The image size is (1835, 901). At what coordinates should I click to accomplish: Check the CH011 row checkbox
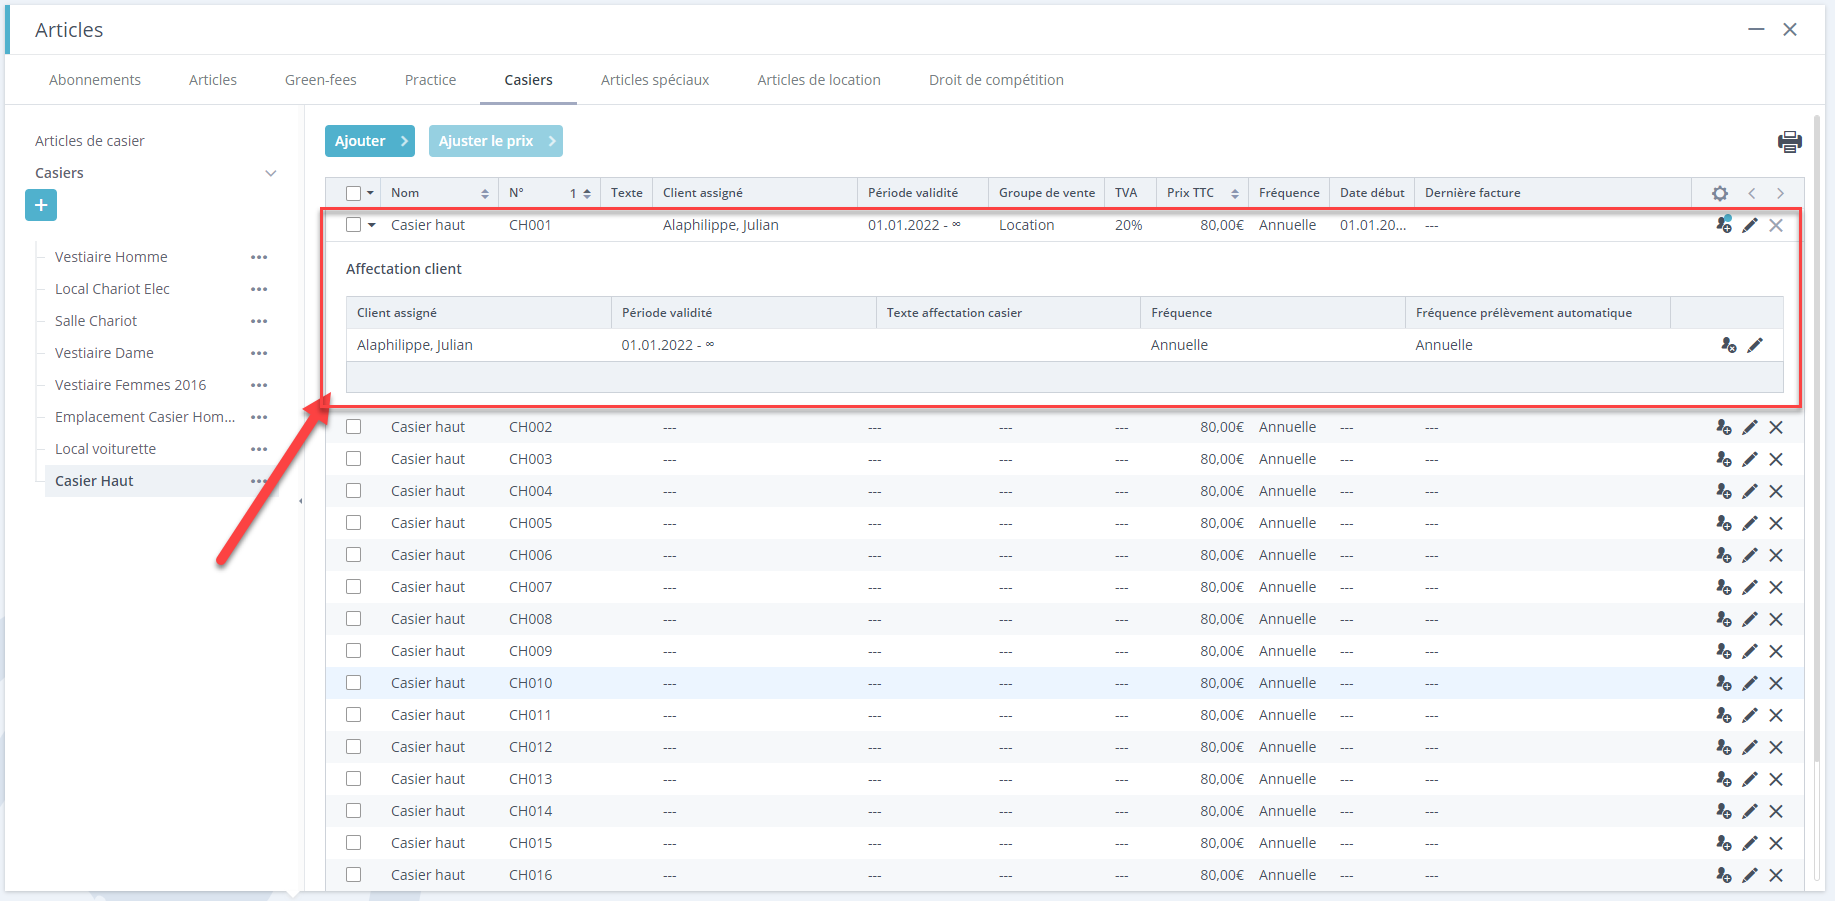tap(353, 715)
